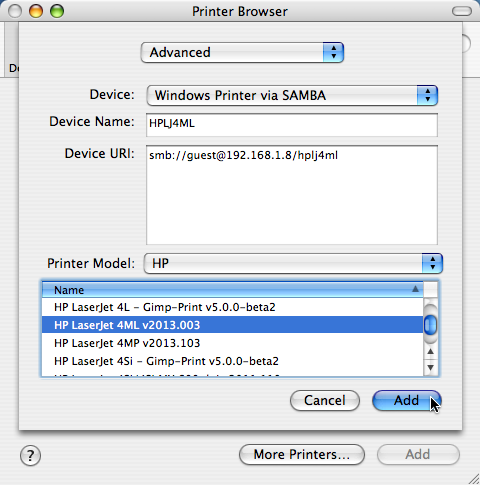
Task: Select highlighted HP LaserJet 4ML v2013.003 row
Action: [232, 325]
